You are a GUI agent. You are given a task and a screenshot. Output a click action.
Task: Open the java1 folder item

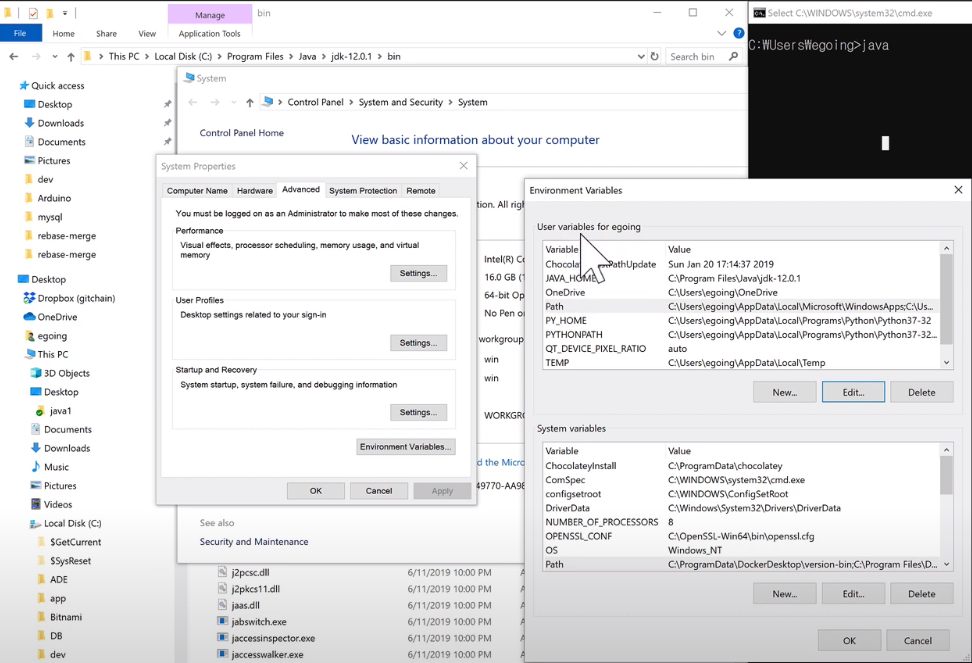pos(60,411)
